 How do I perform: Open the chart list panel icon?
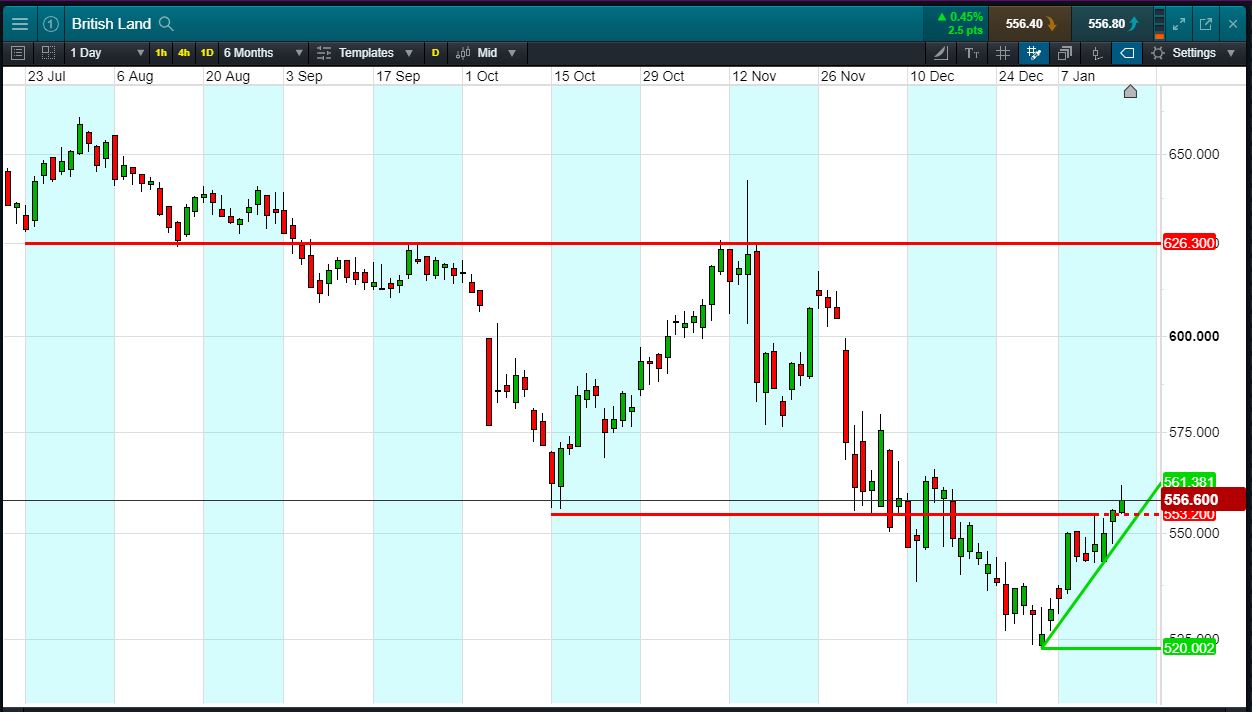[17, 52]
